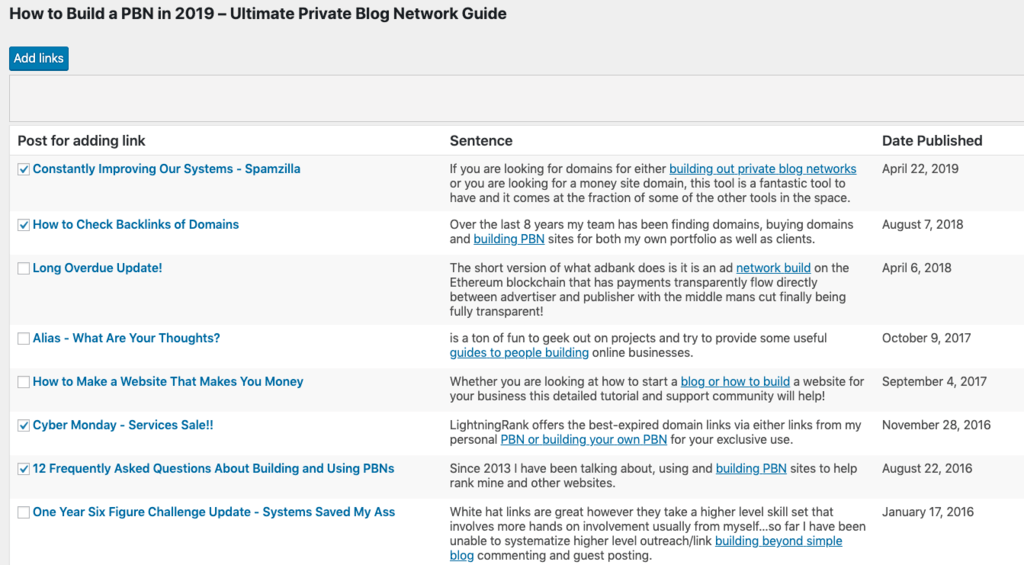Open the Long Overdue Update! post link
Screen dimensions: 1024x565
(97, 268)
